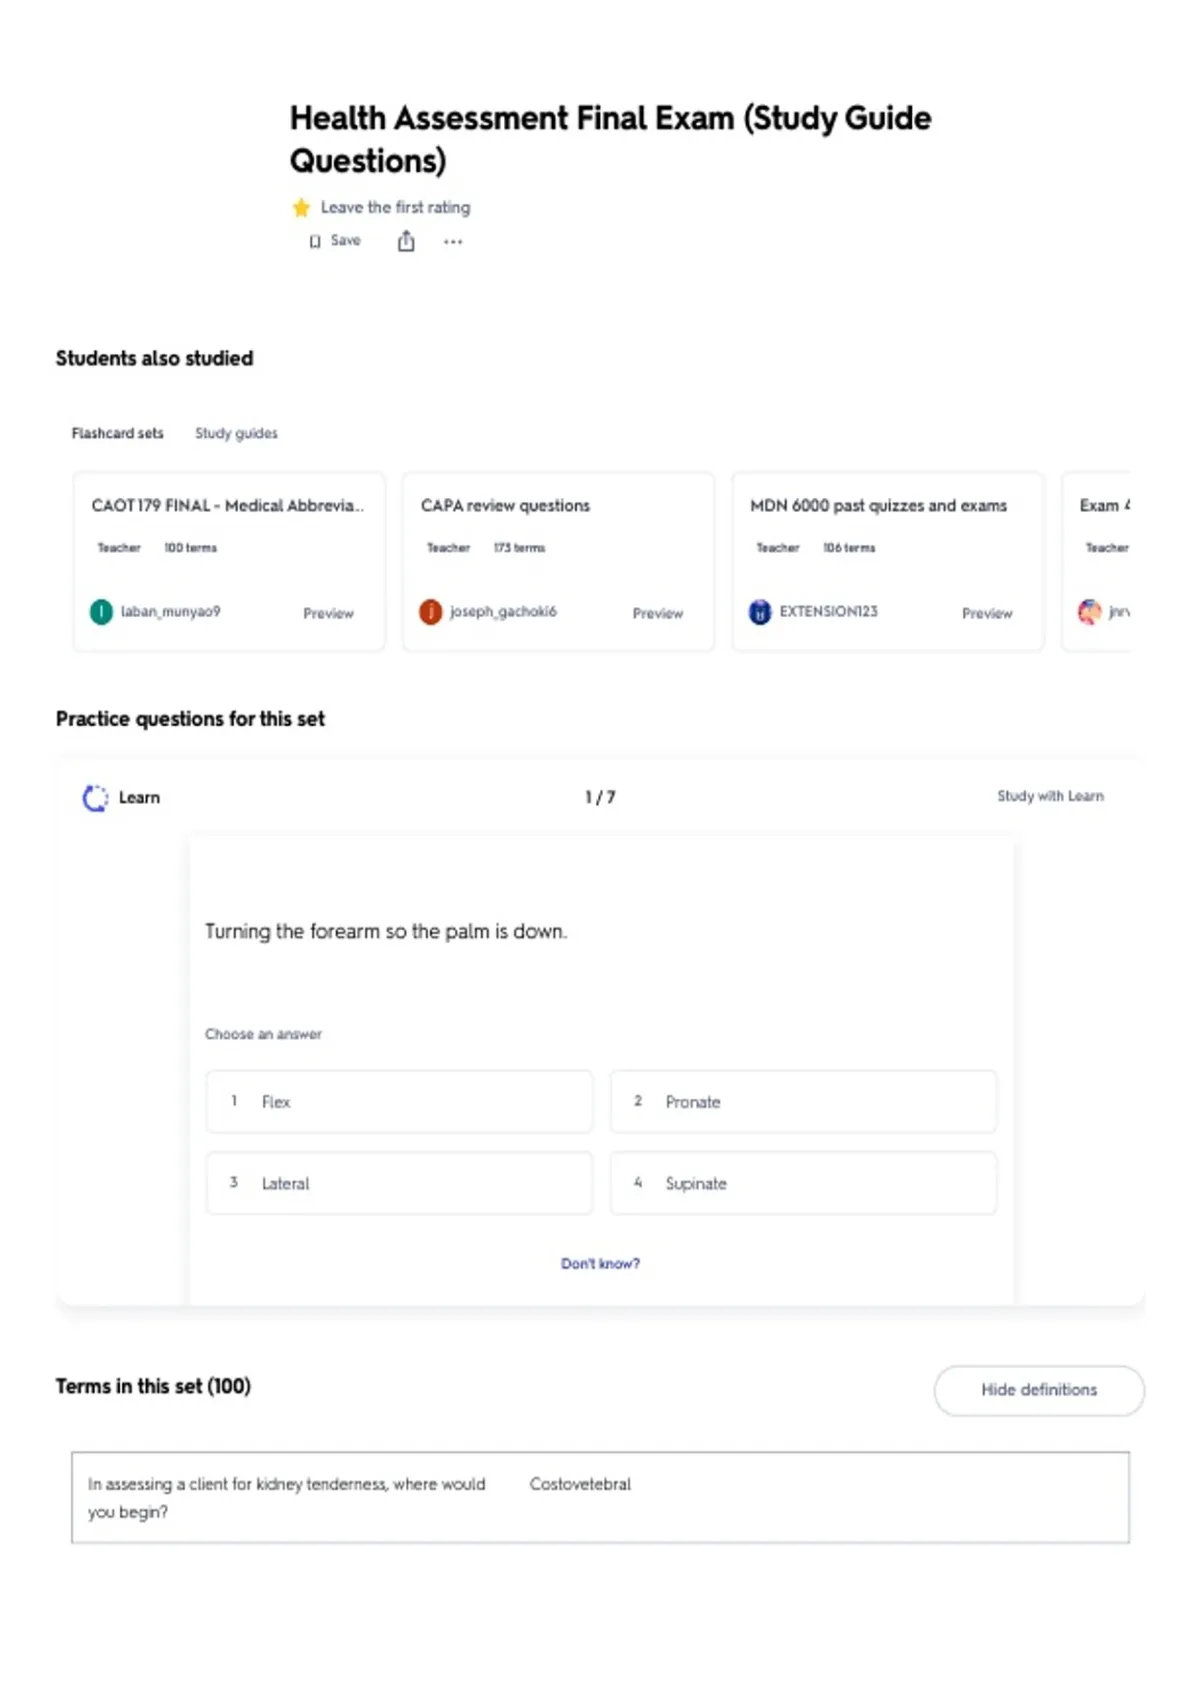
Task: Choose answer option Lateral
Action: (399, 1183)
